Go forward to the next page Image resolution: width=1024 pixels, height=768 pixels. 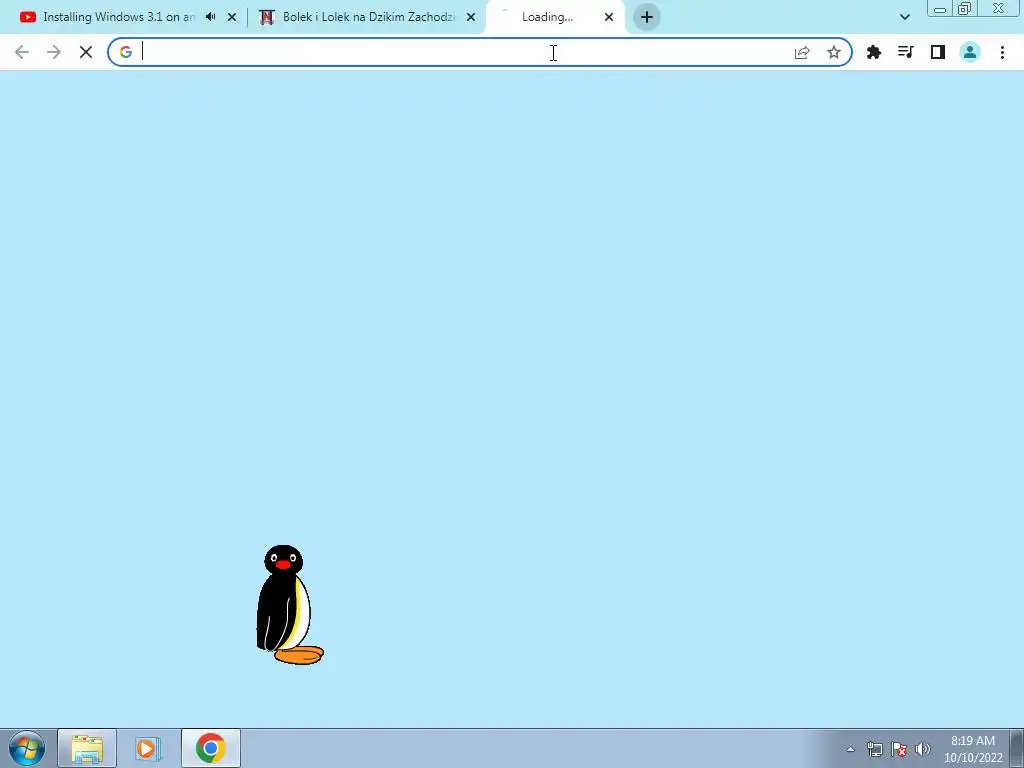(54, 52)
